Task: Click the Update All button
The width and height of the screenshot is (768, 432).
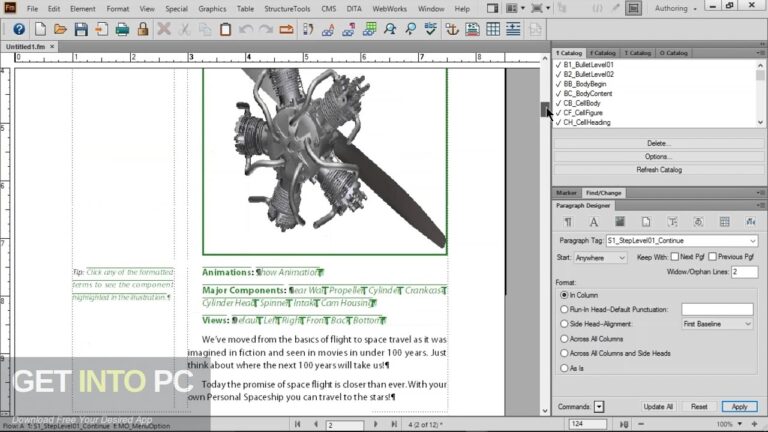Action: click(658, 407)
